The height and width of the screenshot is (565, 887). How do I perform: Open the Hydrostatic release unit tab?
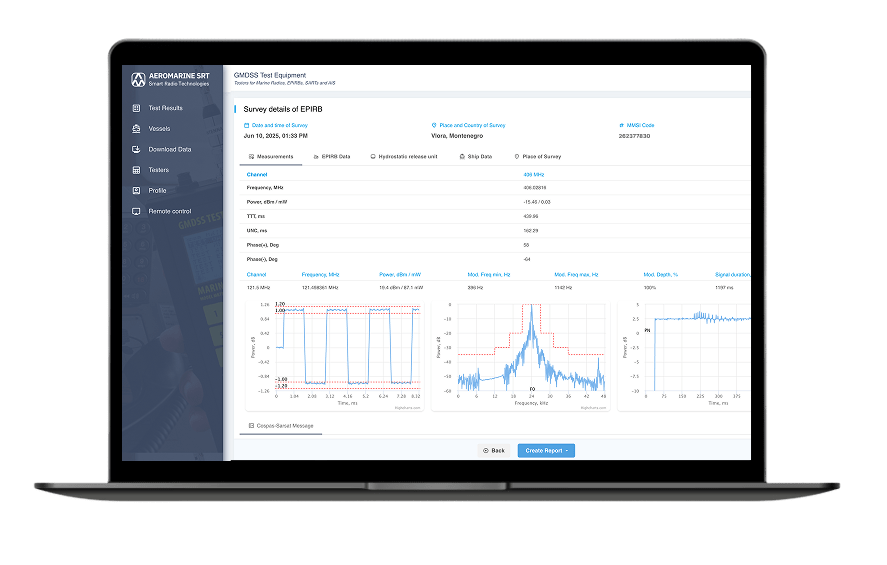404,157
